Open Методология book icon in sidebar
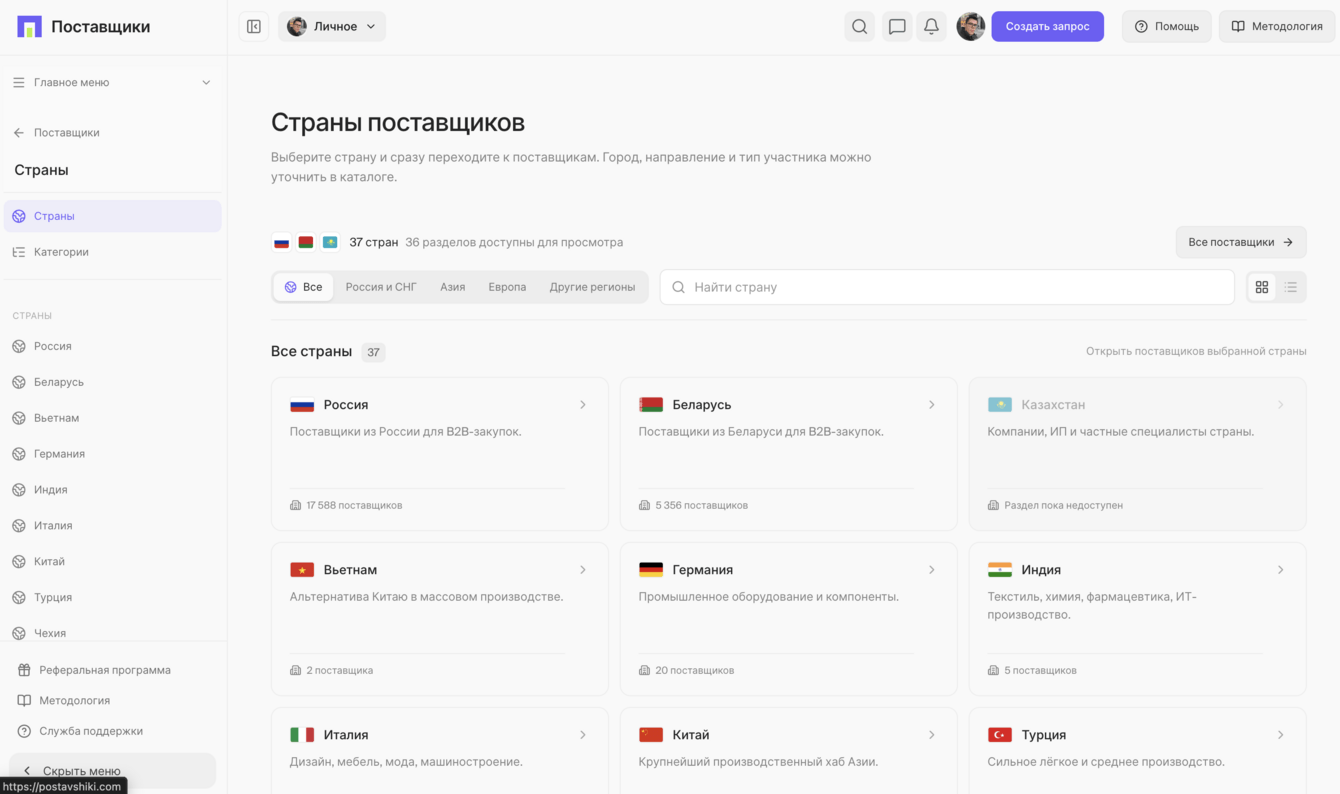Viewport: 1340px width, 794px height. tap(24, 701)
